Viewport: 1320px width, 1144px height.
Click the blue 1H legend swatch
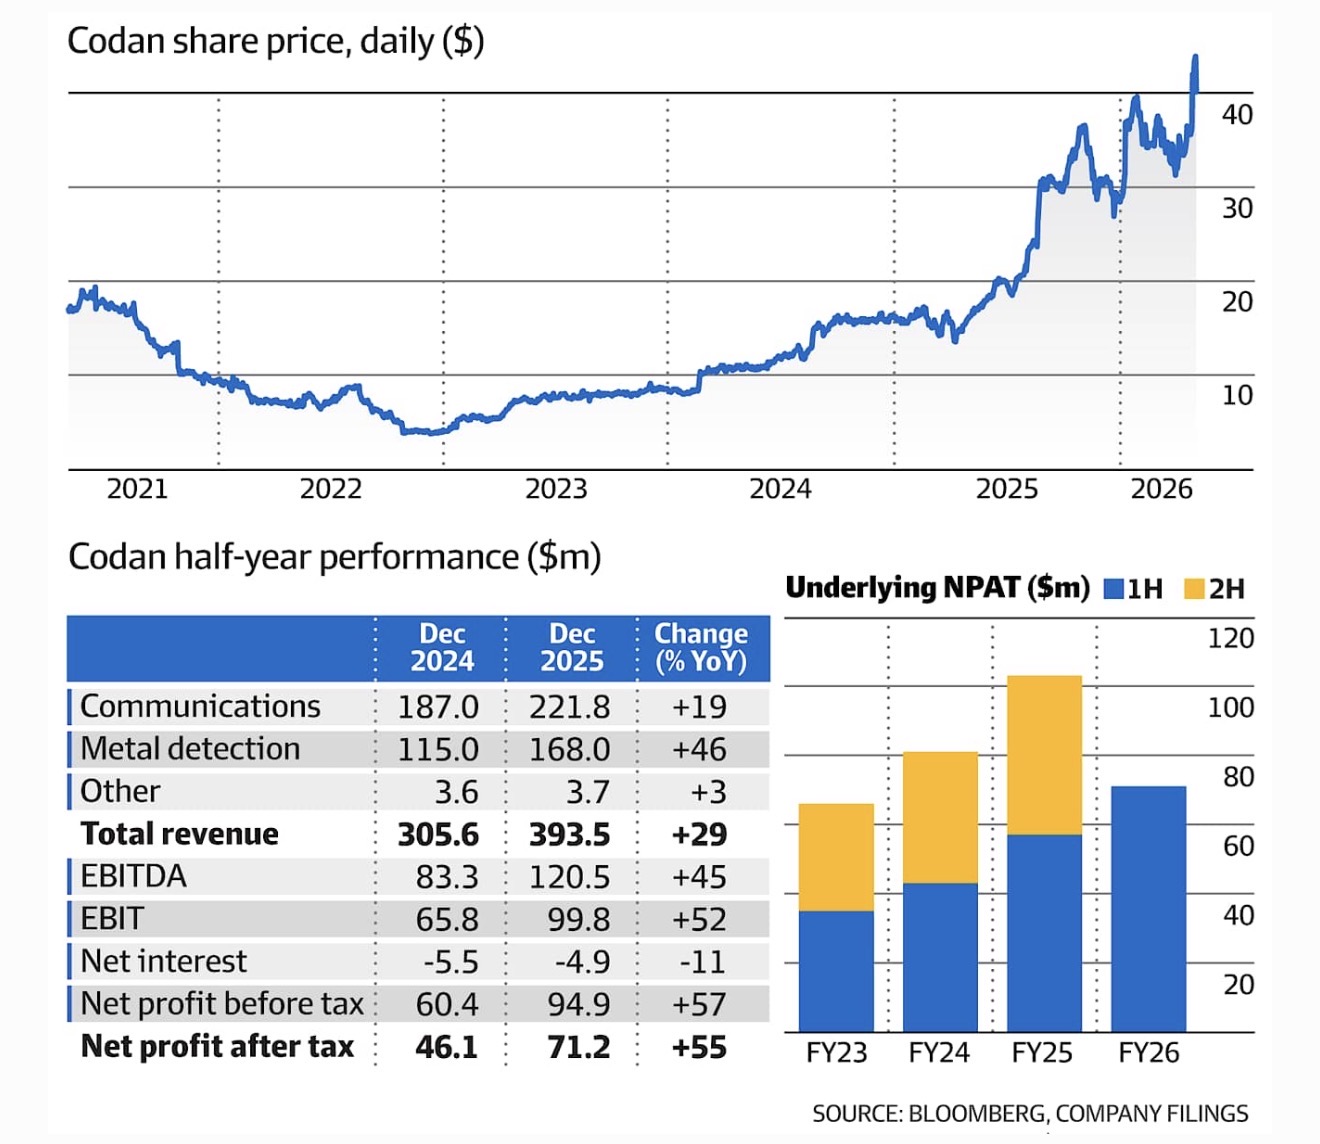point(1113,588)
